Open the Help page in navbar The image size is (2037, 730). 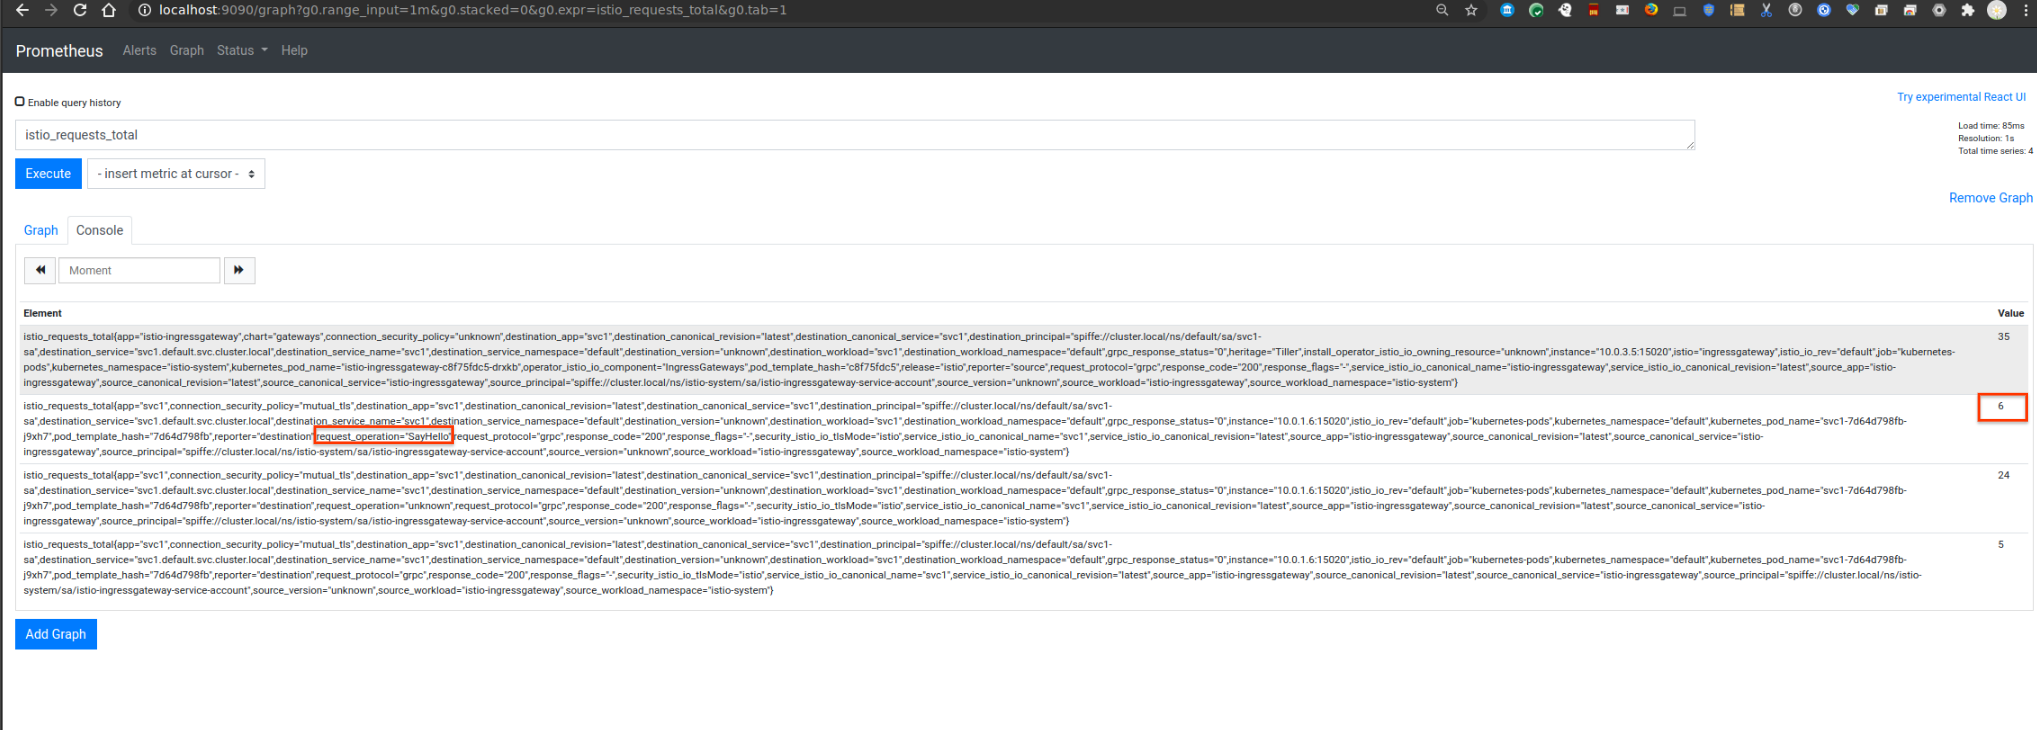point(294,50)
